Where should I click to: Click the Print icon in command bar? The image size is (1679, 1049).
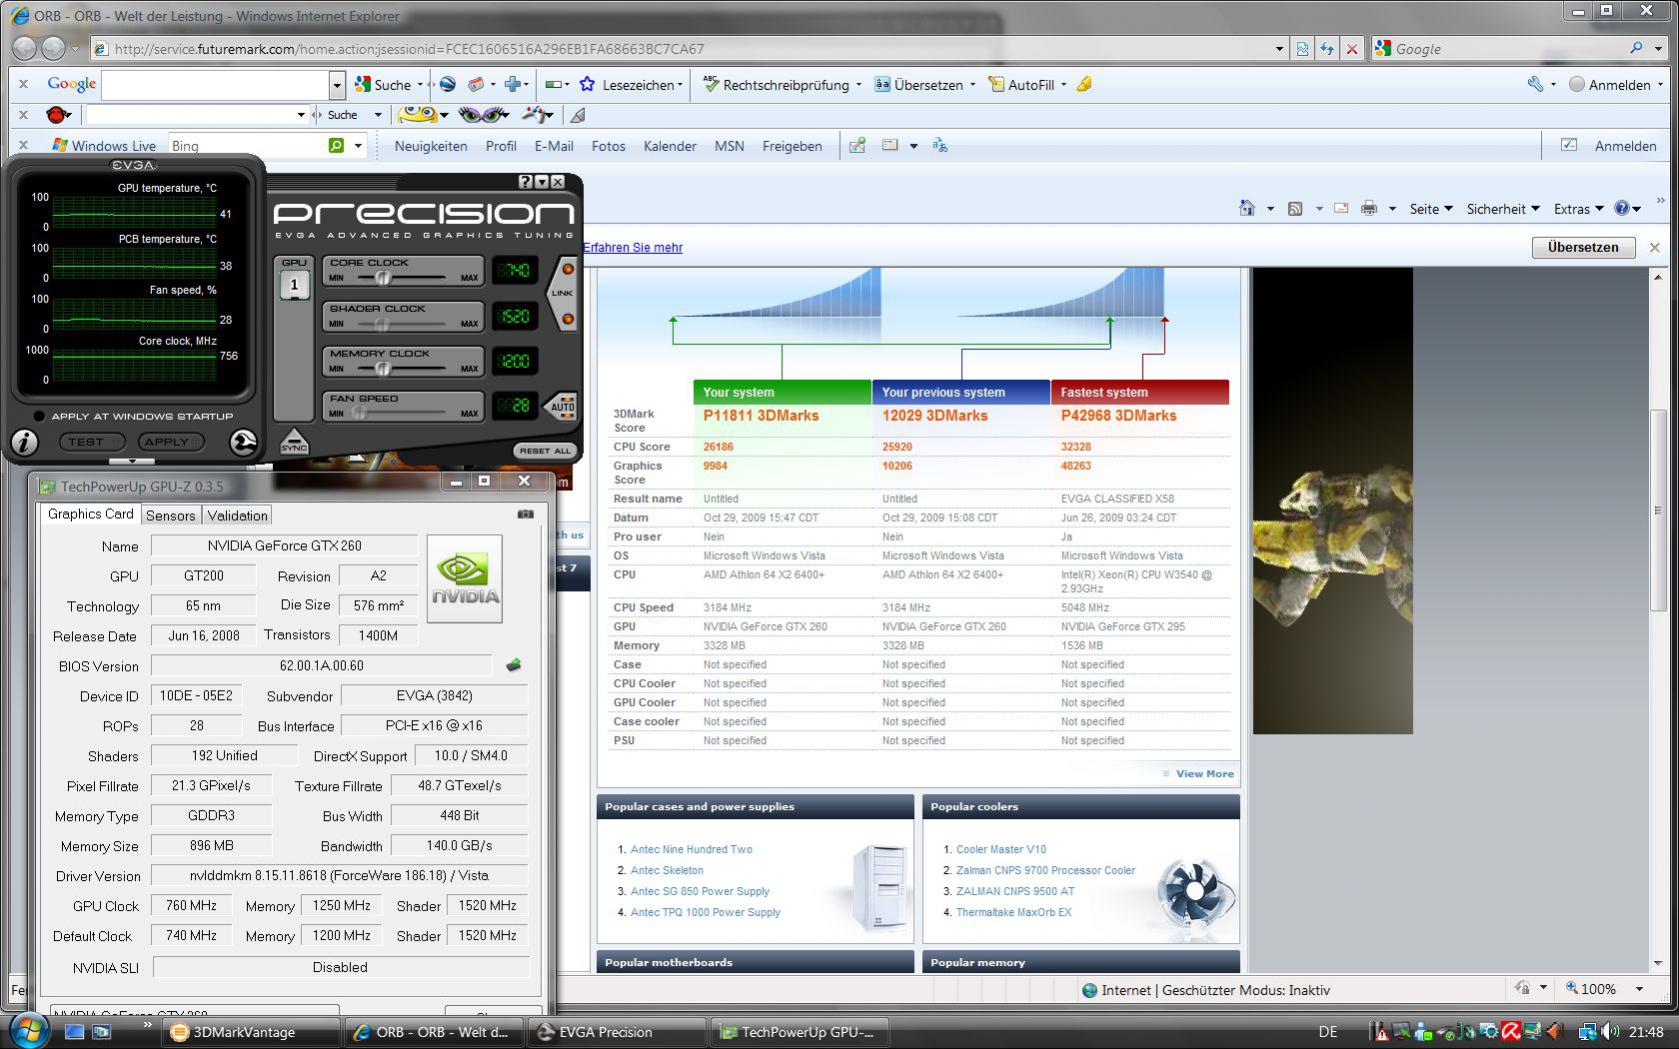point(1369,208)
